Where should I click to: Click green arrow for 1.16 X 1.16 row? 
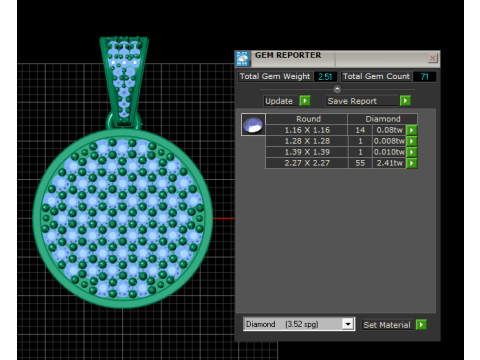(412, 130)
